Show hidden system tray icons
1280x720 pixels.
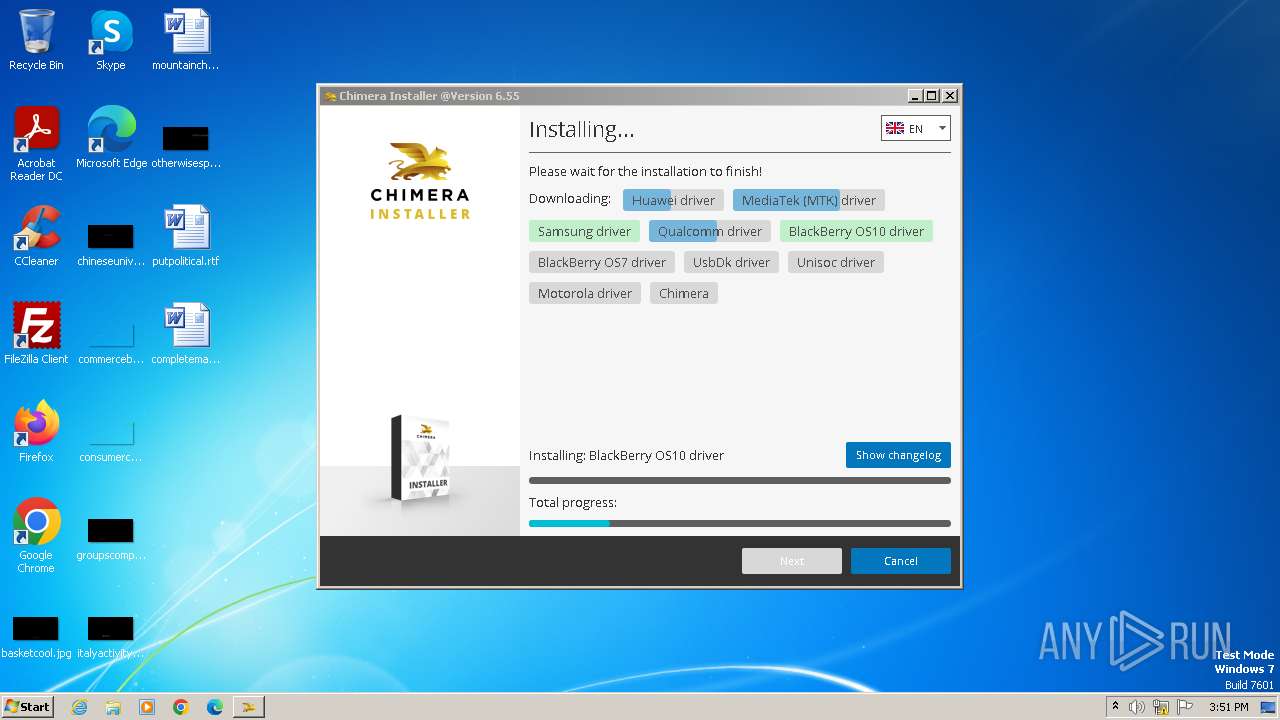pos(1115,707)
